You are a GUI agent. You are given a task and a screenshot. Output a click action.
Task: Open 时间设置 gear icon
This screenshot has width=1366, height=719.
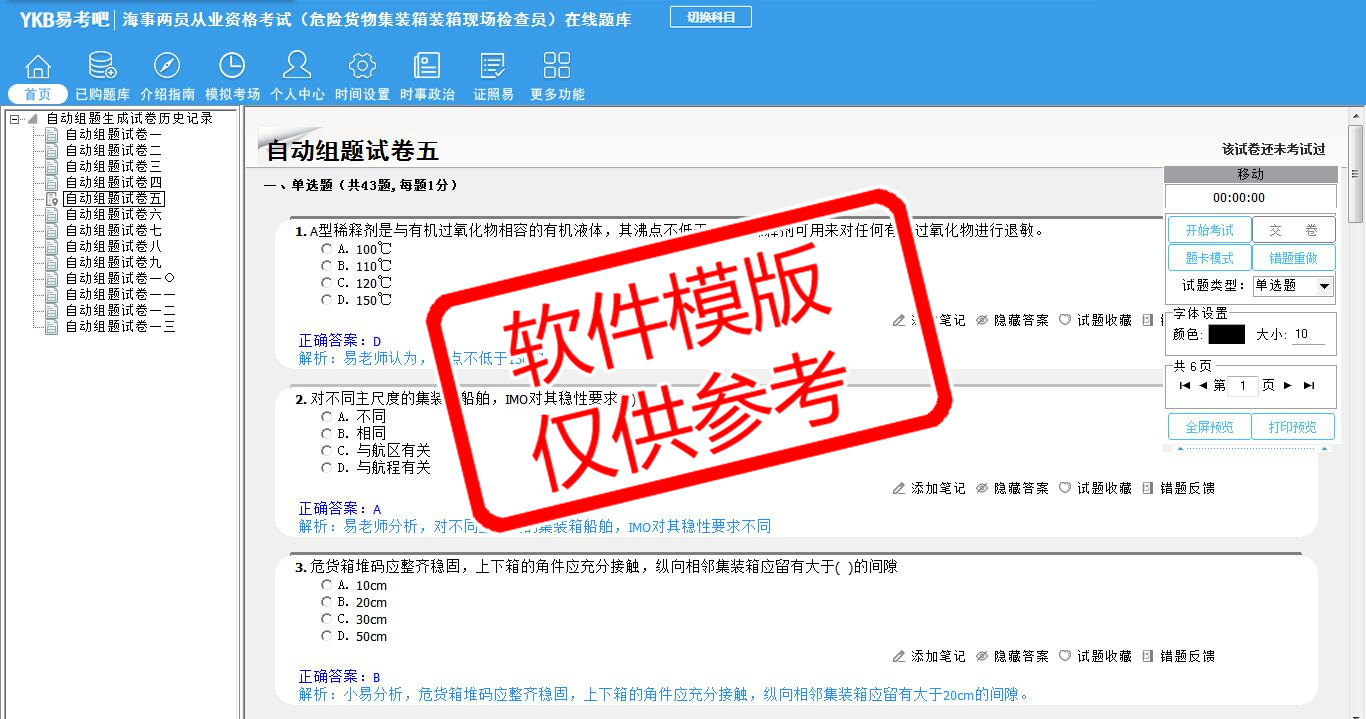[x=362, y=67]
